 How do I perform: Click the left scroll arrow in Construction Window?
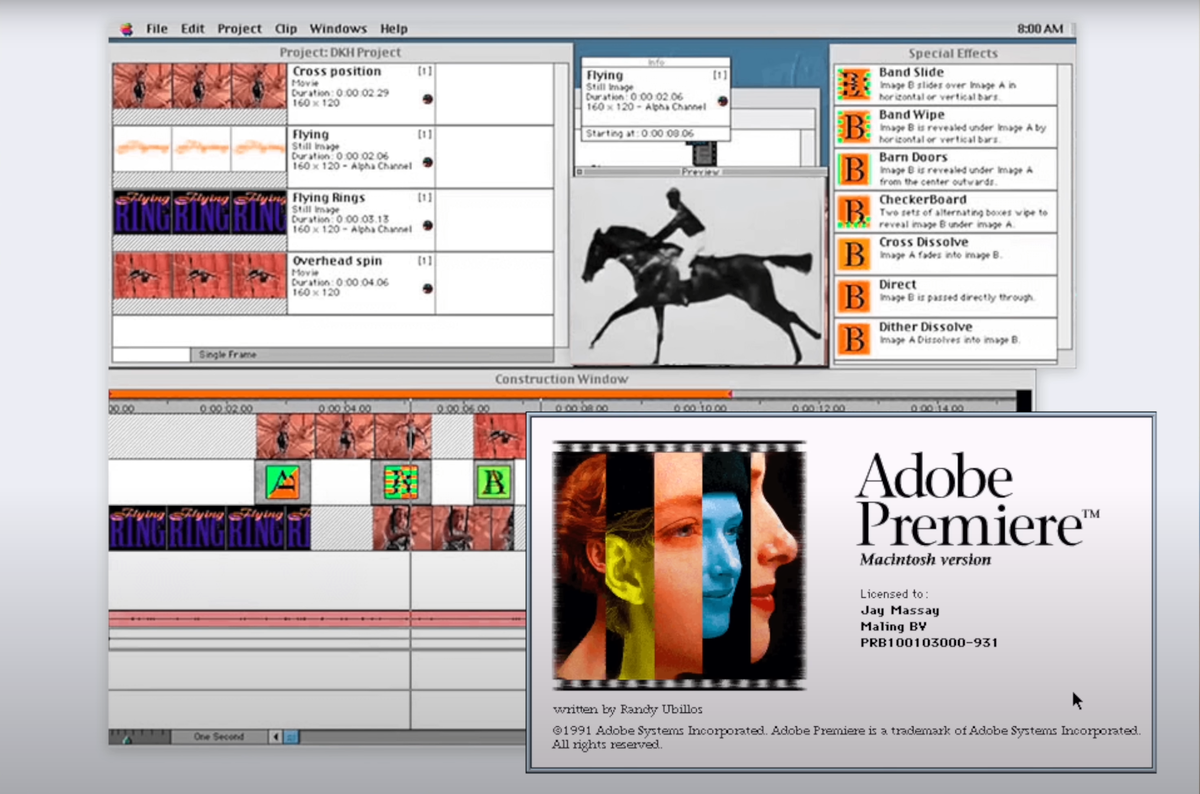click(276, 737)
